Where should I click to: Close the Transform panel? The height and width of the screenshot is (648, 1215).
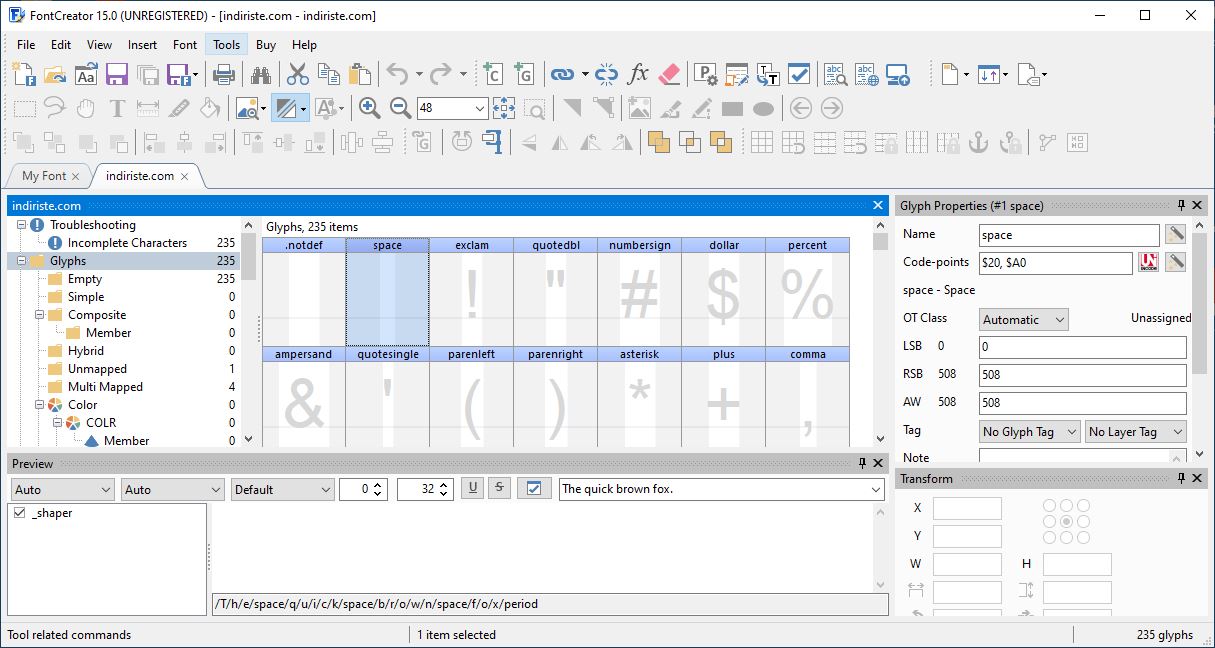pyautogui.click(x=1199, y=479)
